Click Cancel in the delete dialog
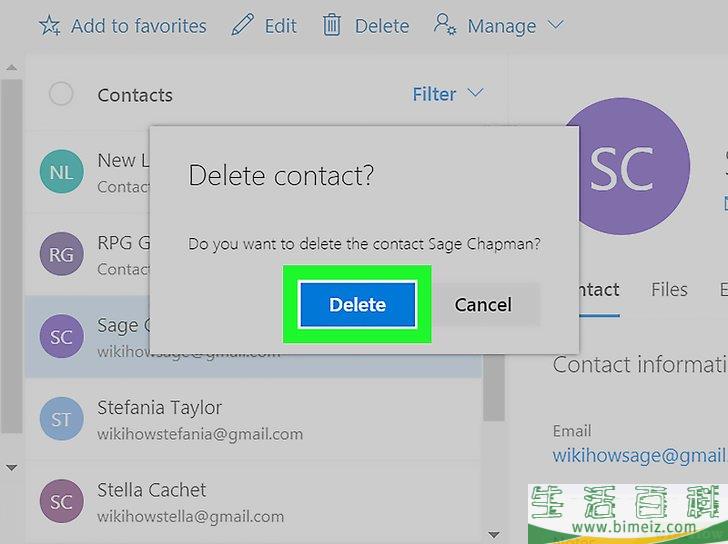 pos(483,304)
